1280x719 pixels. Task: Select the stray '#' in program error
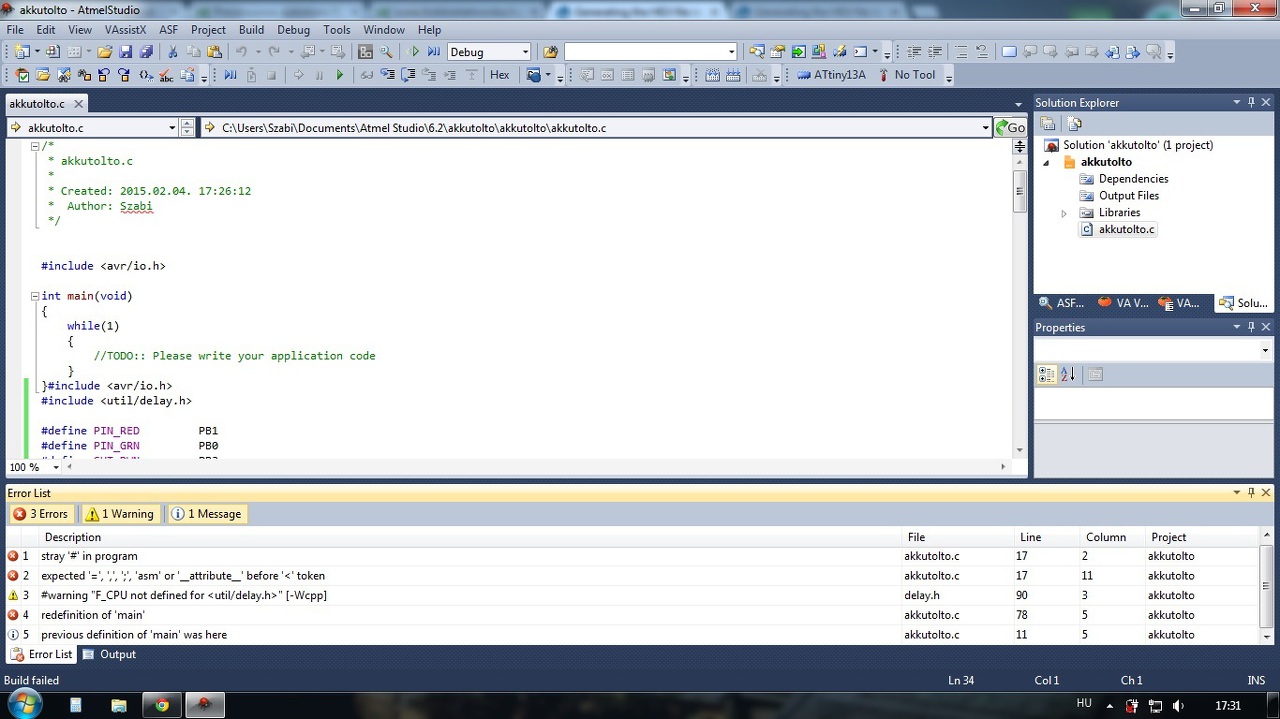click(630, 556)
